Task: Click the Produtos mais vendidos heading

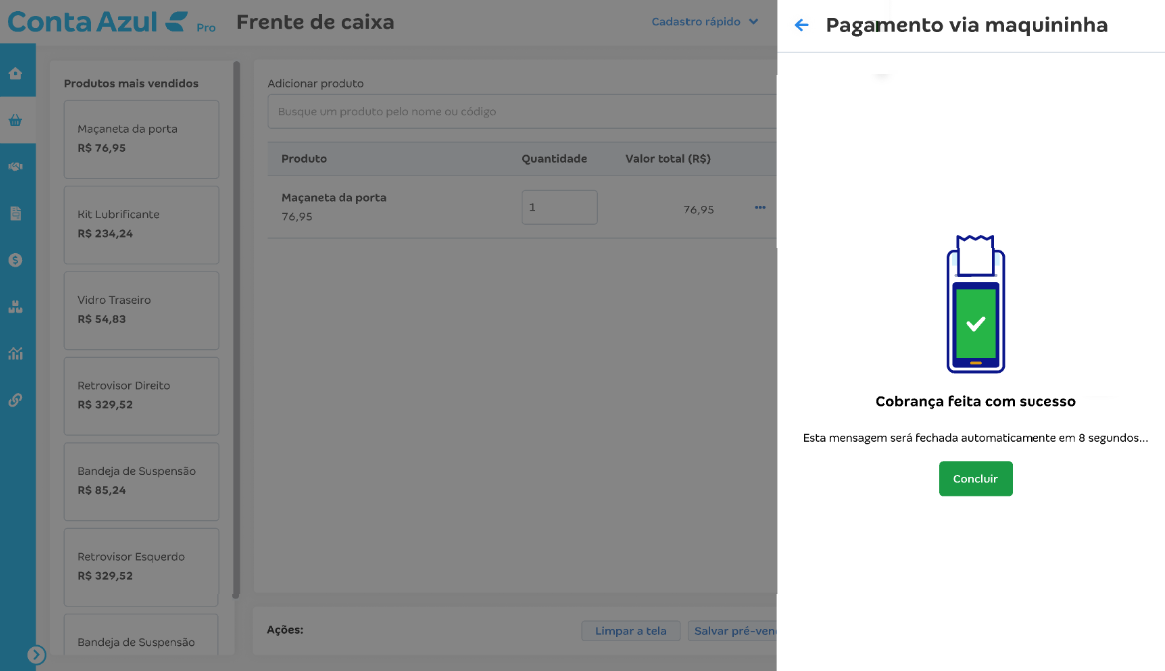Action: (x=132, y=83)
